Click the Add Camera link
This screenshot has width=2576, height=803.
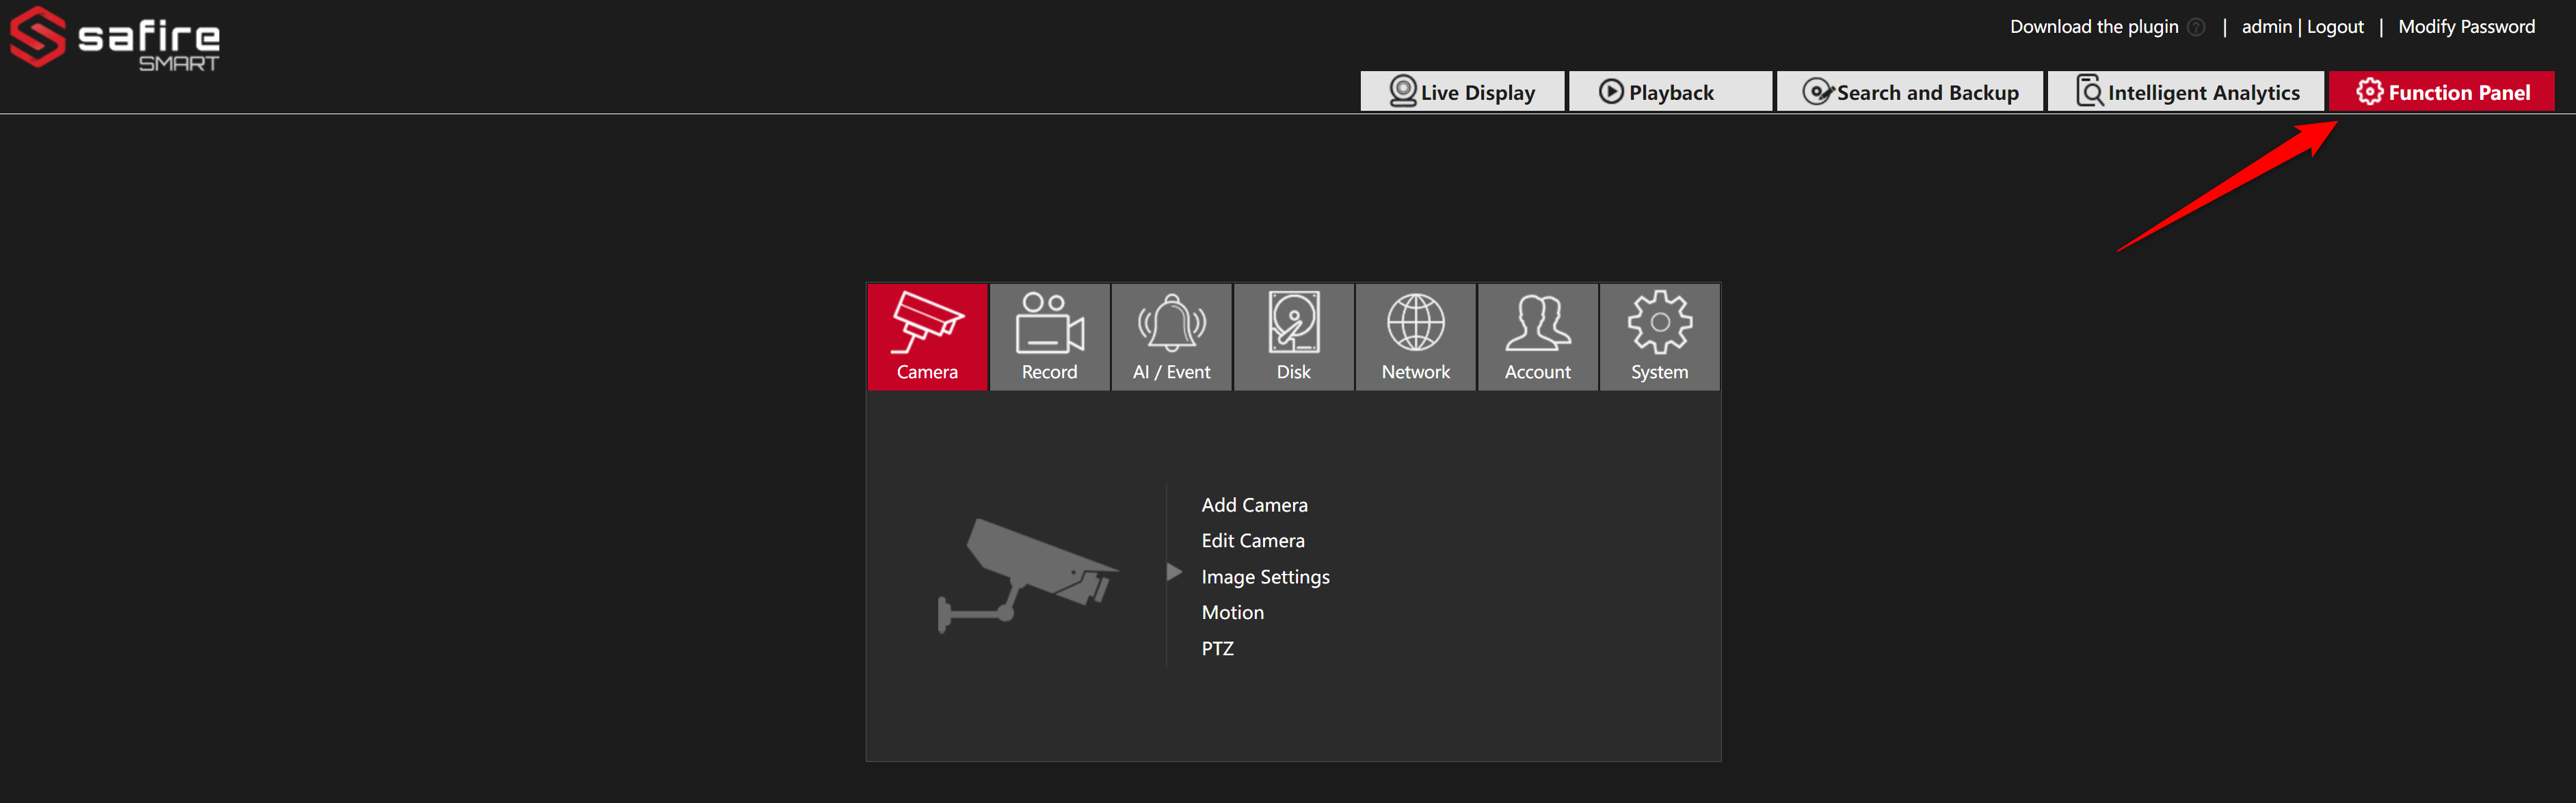pyautogui.click(x=1254, y=505)
